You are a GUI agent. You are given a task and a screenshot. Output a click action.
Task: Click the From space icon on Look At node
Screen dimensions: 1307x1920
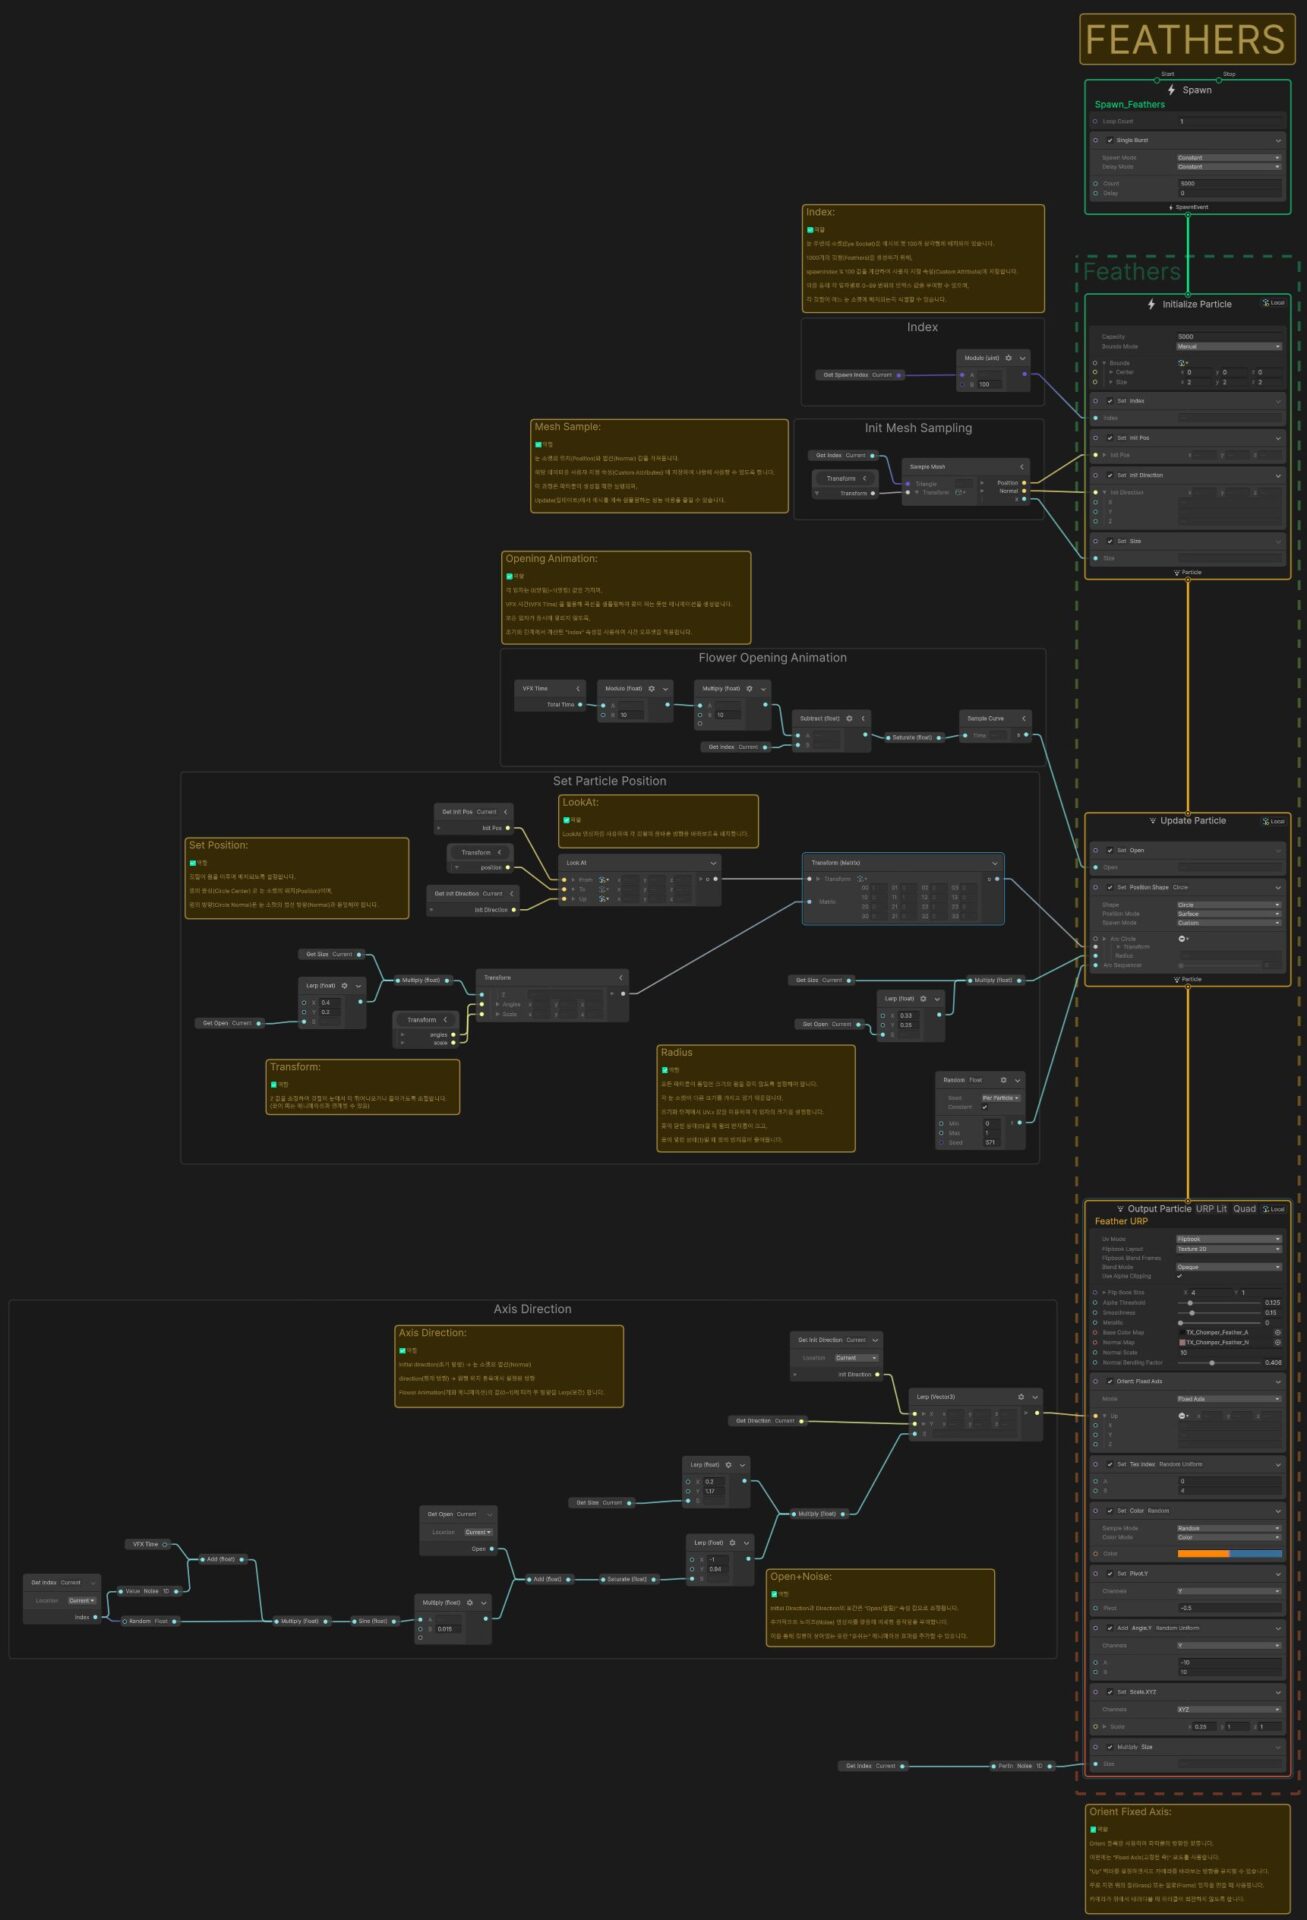tap(604, 880)
